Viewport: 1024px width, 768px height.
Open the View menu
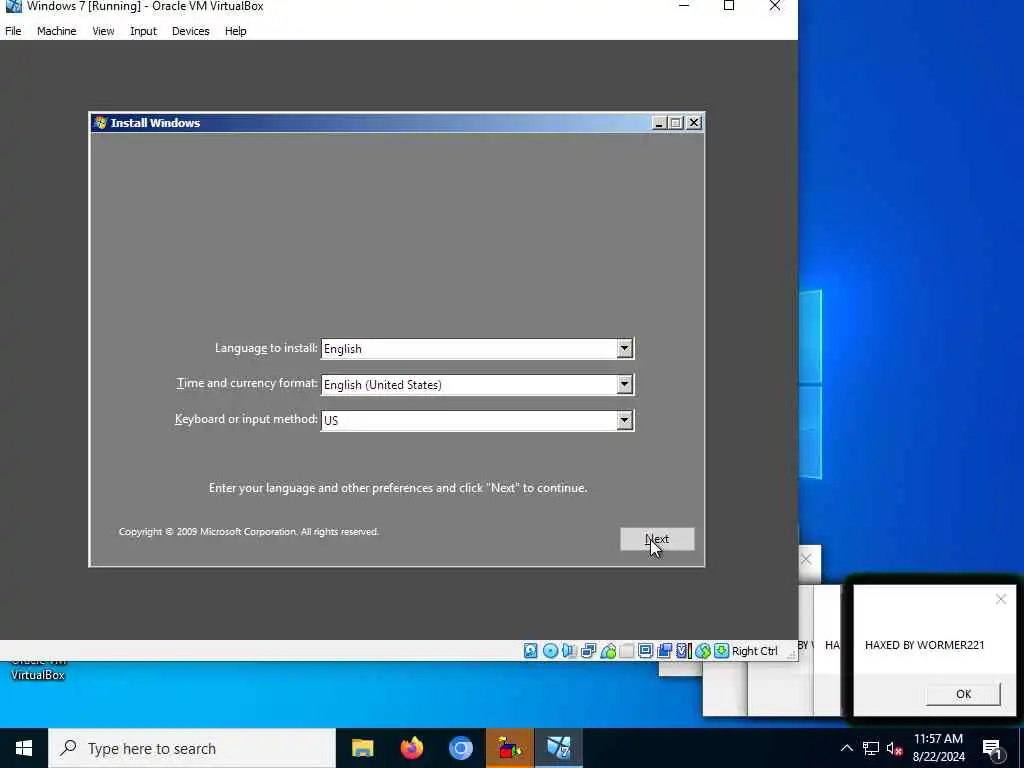pos(103,31)
